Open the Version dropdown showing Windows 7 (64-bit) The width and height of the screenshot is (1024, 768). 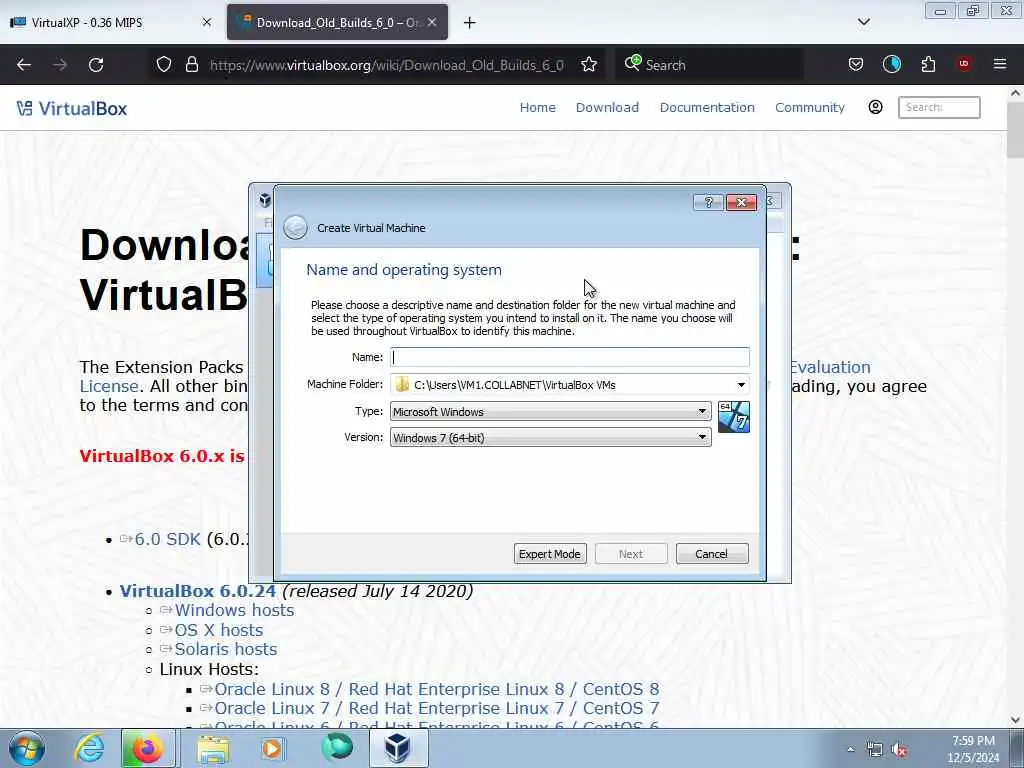click(x=551, y=438)
